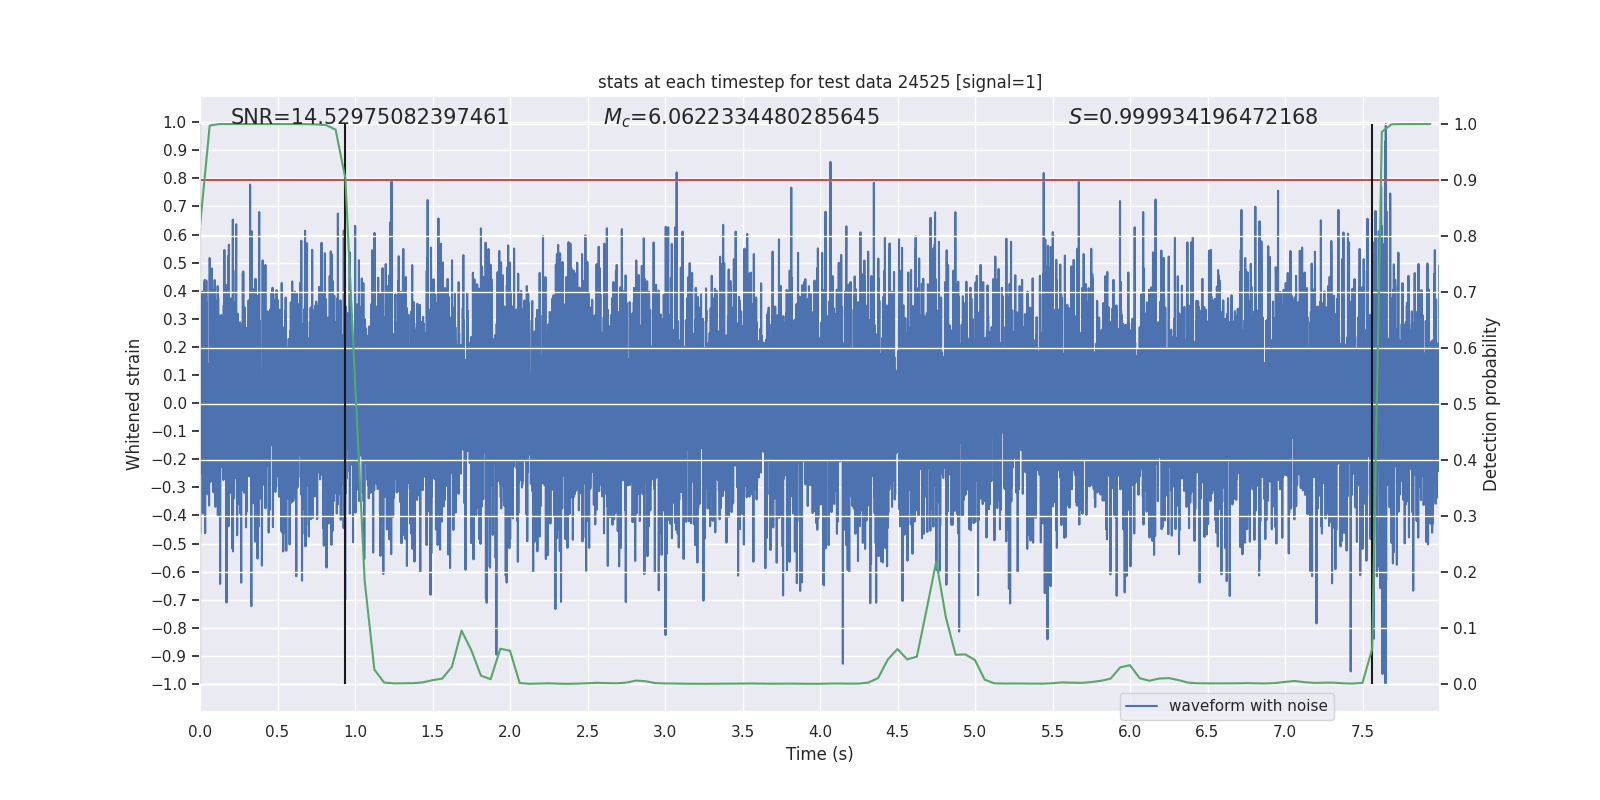Image resolution: width=1600 pixels, height=800 pixels.
Task: Click the blue line sample in the legend
Action: (1141, 706)
